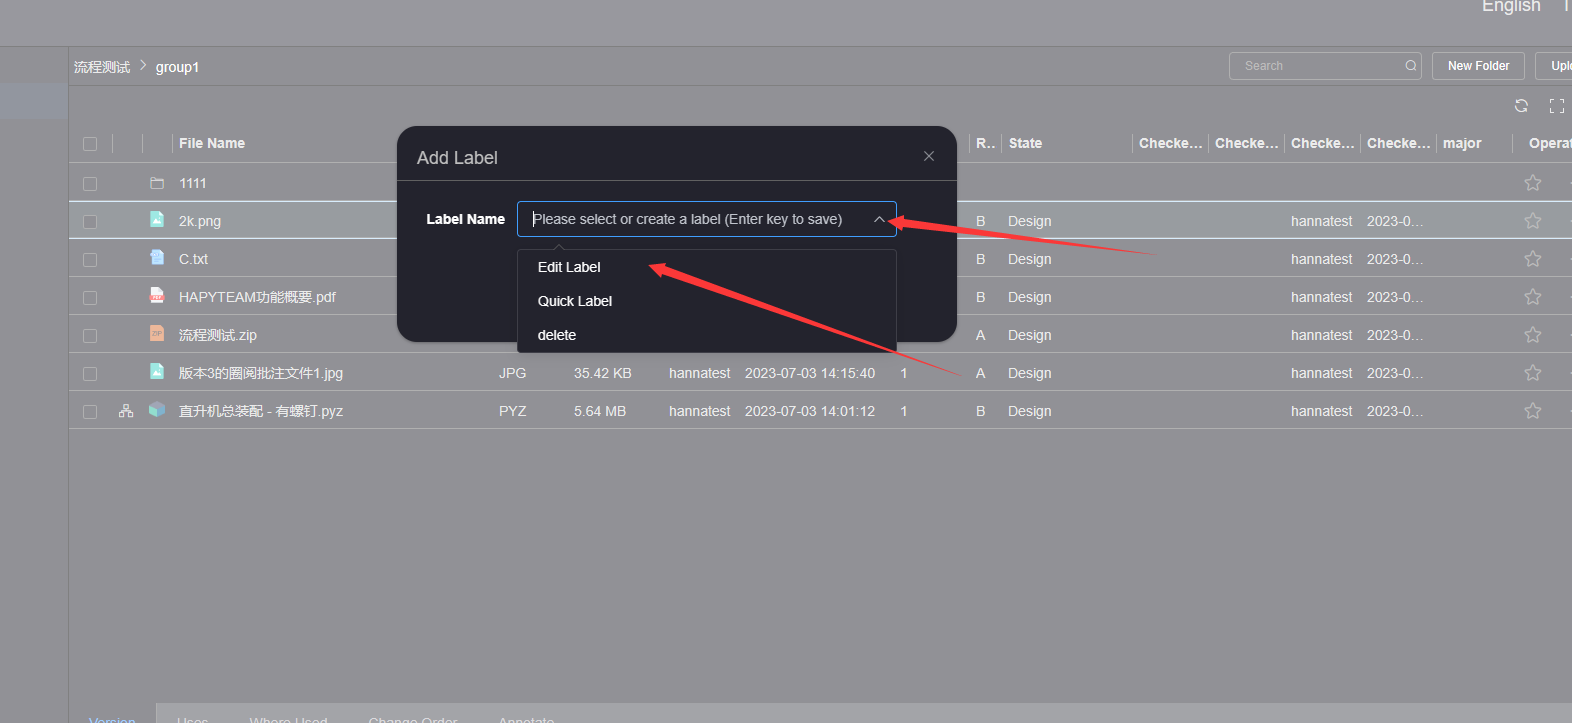Click file name 2k.png
Image resolution: width=1572 pixels, height=723 pixels.
coord(200,221)
